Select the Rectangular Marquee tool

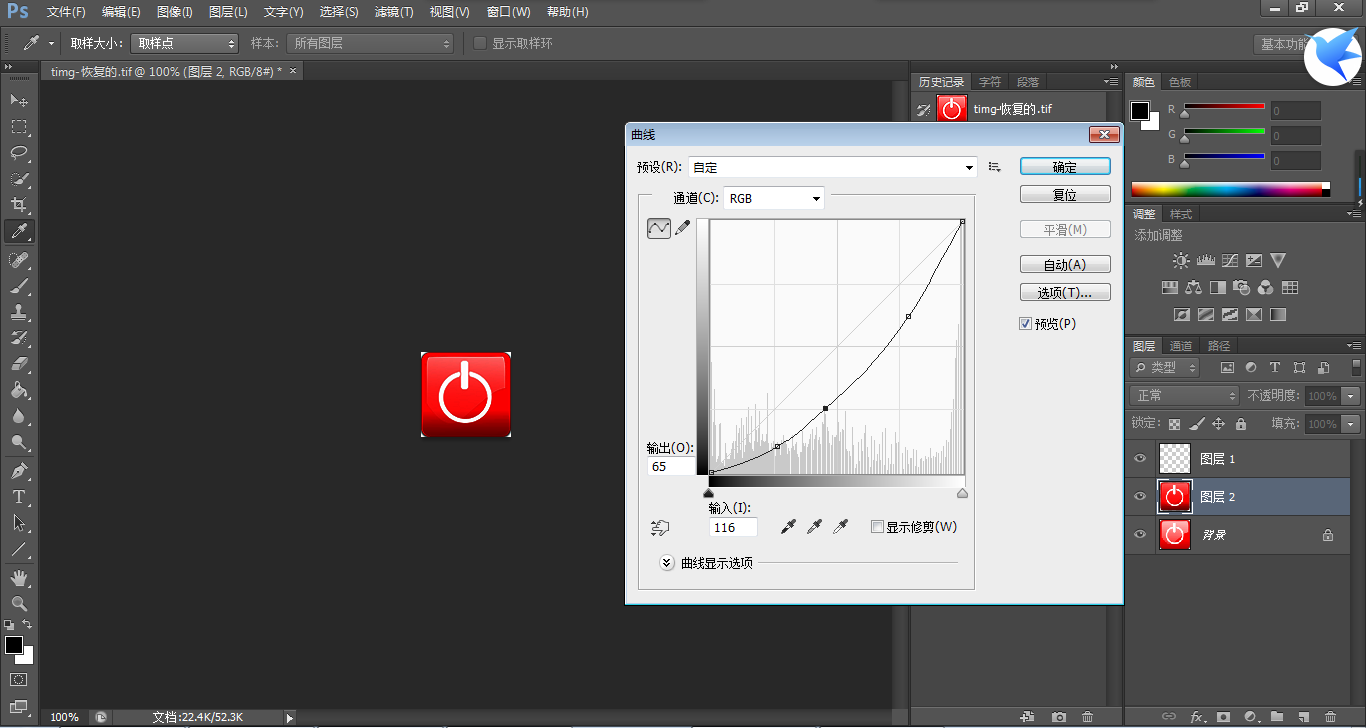(19, 127)
